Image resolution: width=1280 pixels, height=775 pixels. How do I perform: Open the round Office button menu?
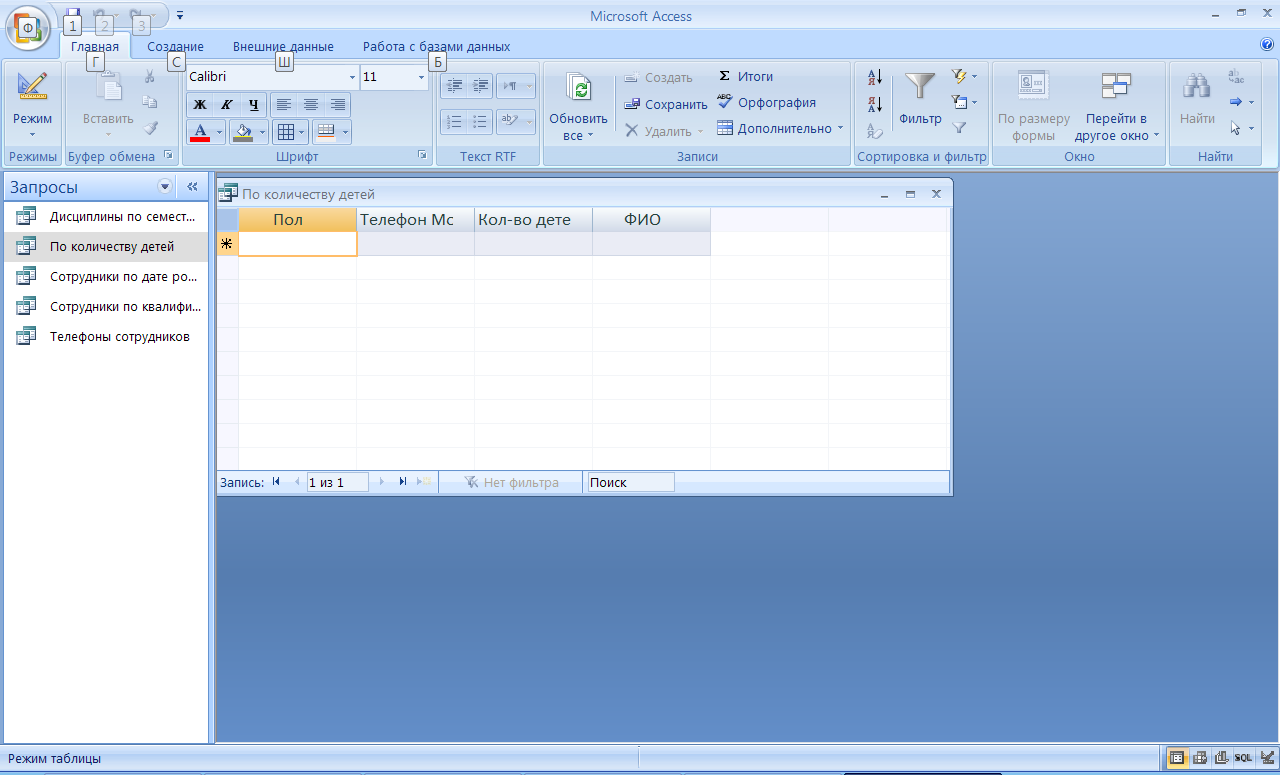28,27
